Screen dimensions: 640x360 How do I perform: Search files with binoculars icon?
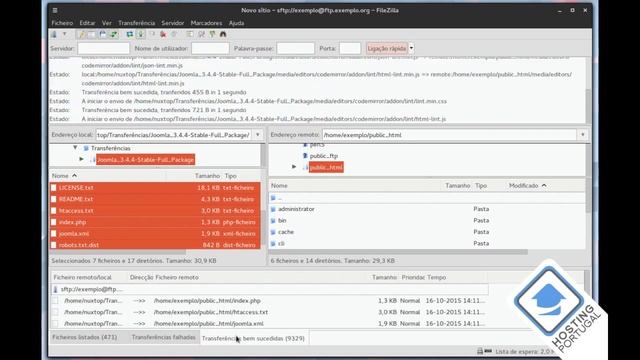pos(223,35)
